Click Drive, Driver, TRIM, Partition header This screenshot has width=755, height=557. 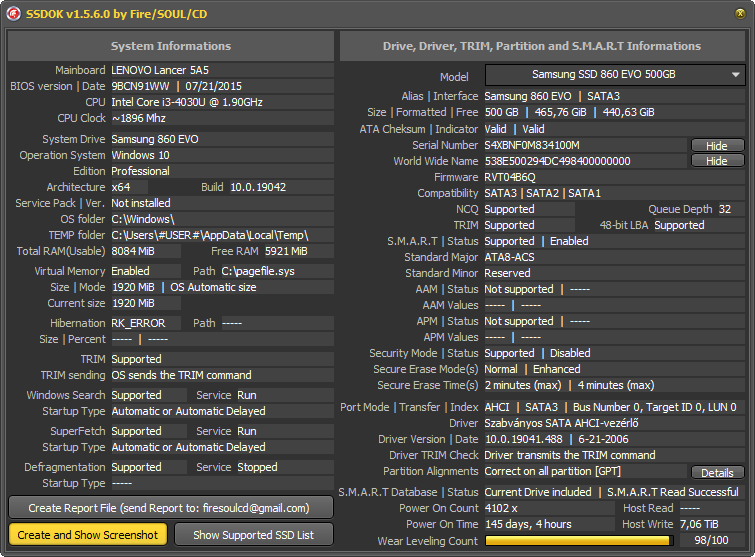[542, 46]
